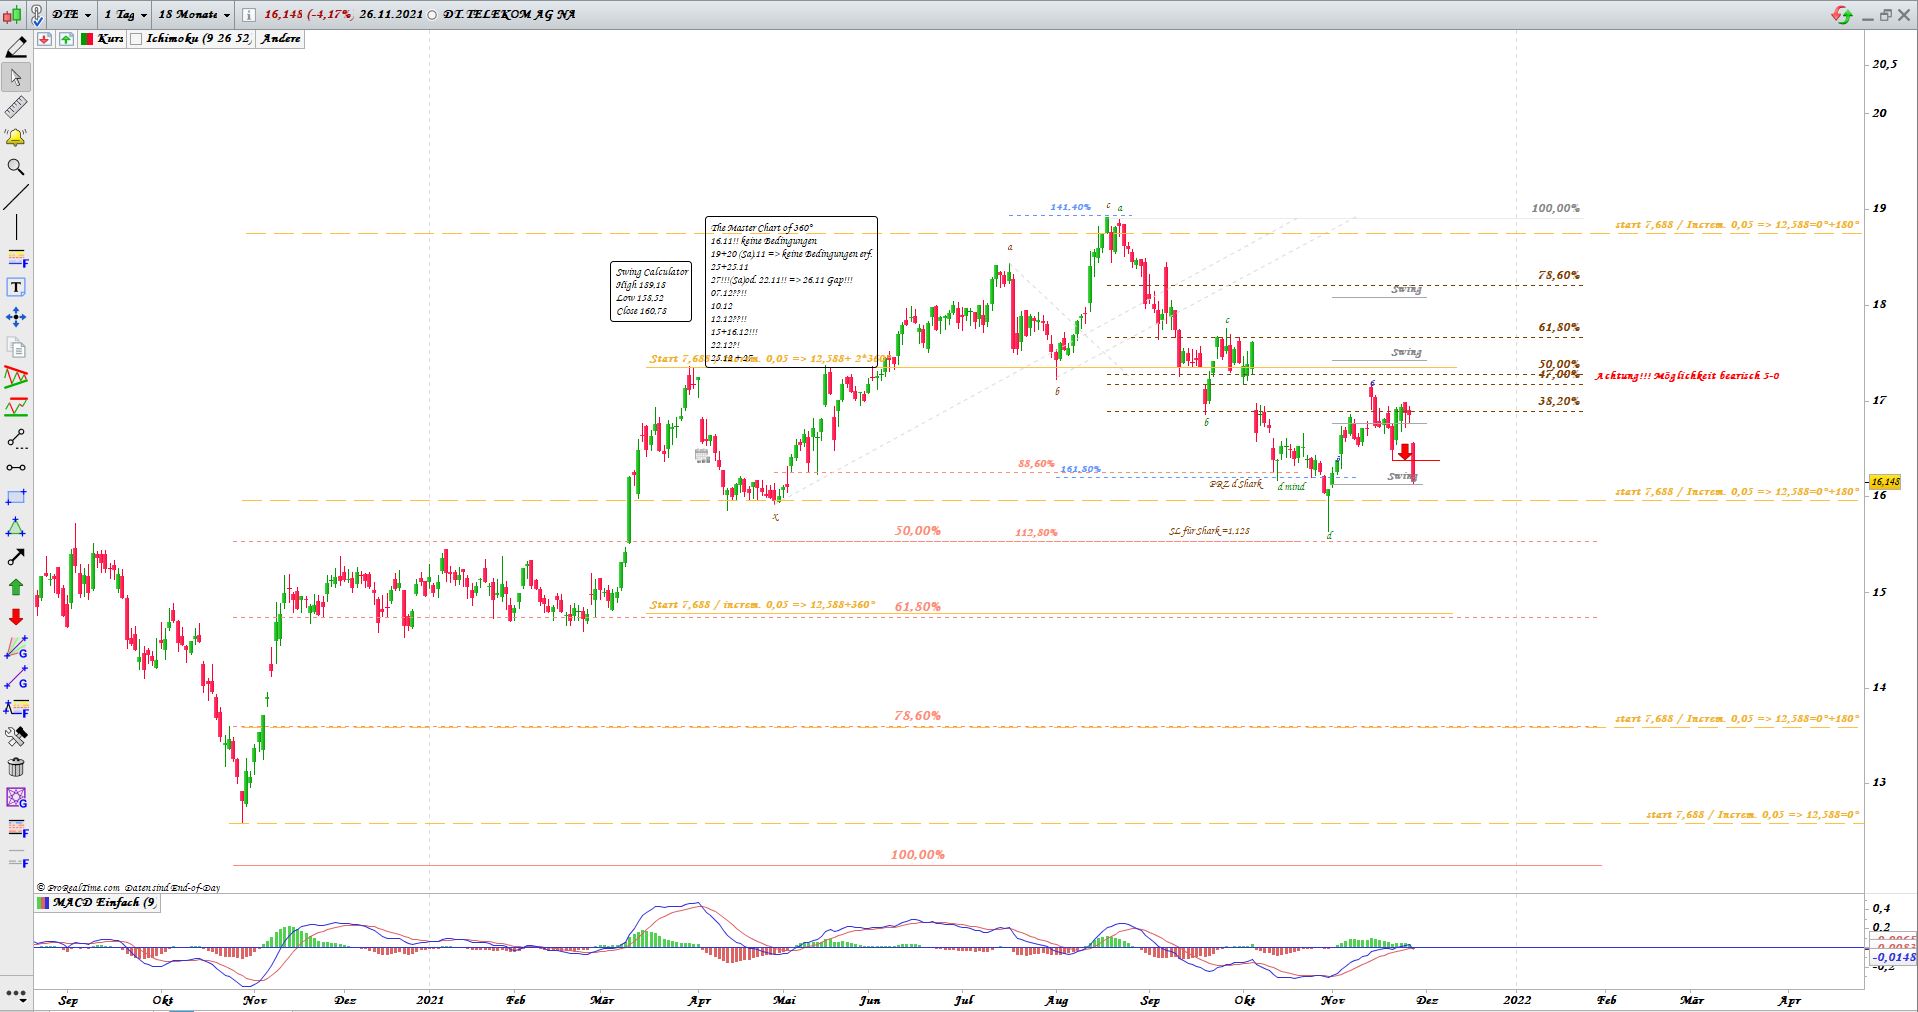Image resolution: width=1918 pixels, height=1012 pixels.
Task: Select the black arrow drawing tool
Action: pos(16,557)
